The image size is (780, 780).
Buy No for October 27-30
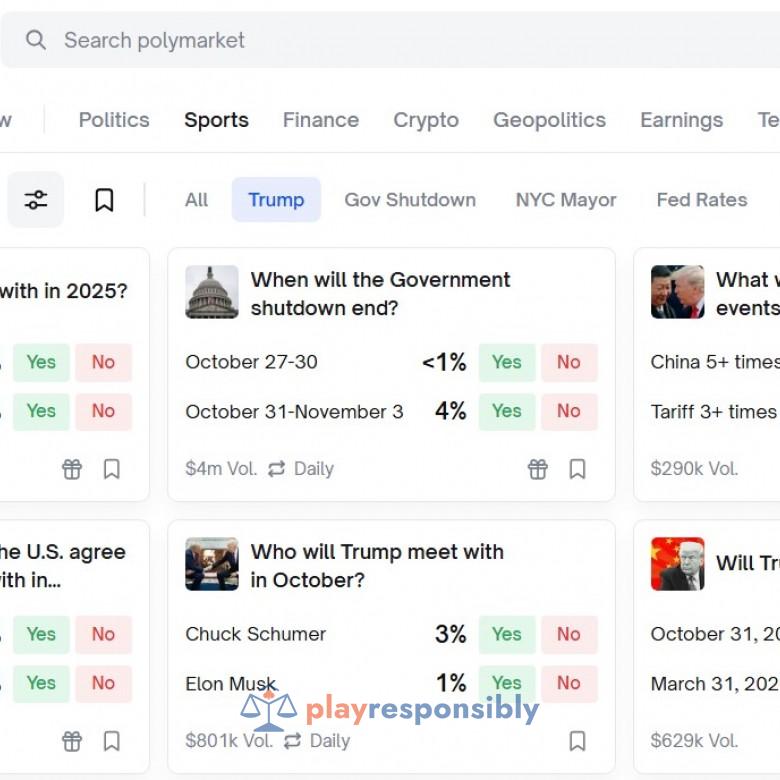point(569,362)
